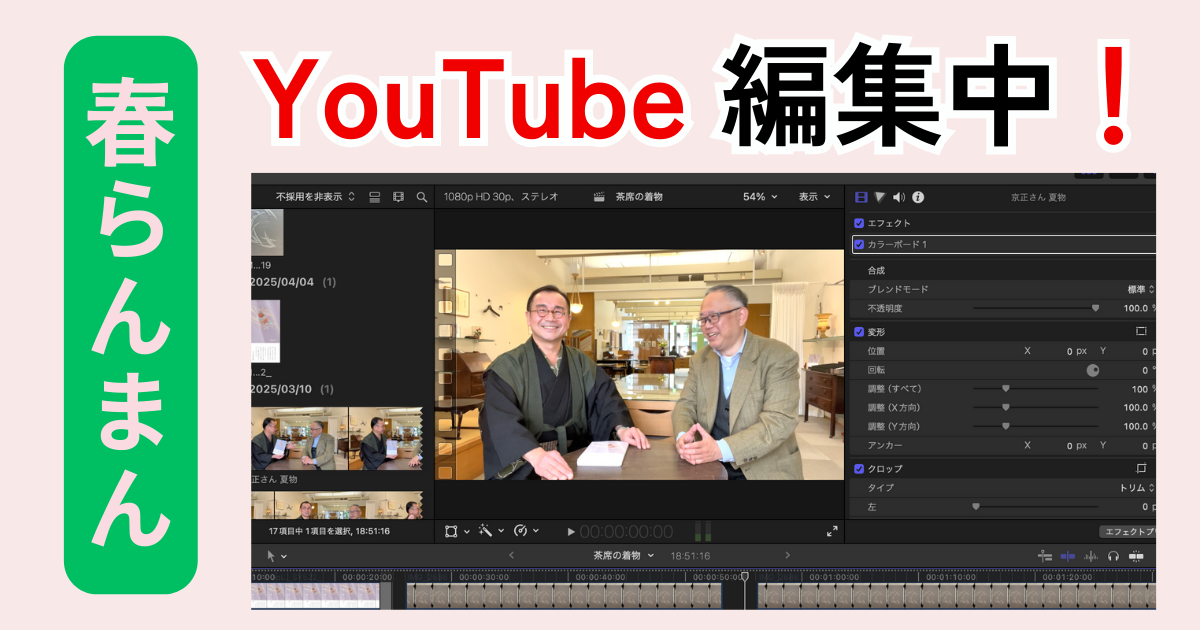
Task: Open the 54% zoom dropdown
Action: (x=760, y=197)
